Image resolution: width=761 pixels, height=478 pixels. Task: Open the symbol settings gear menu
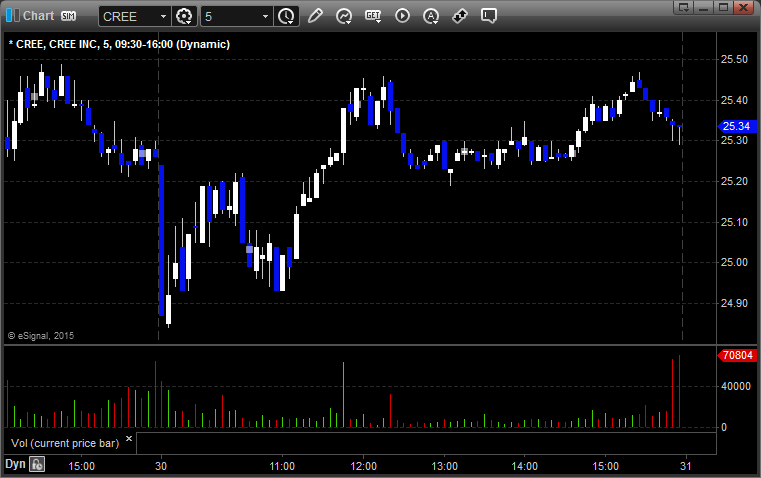click(x=184, y=16)
